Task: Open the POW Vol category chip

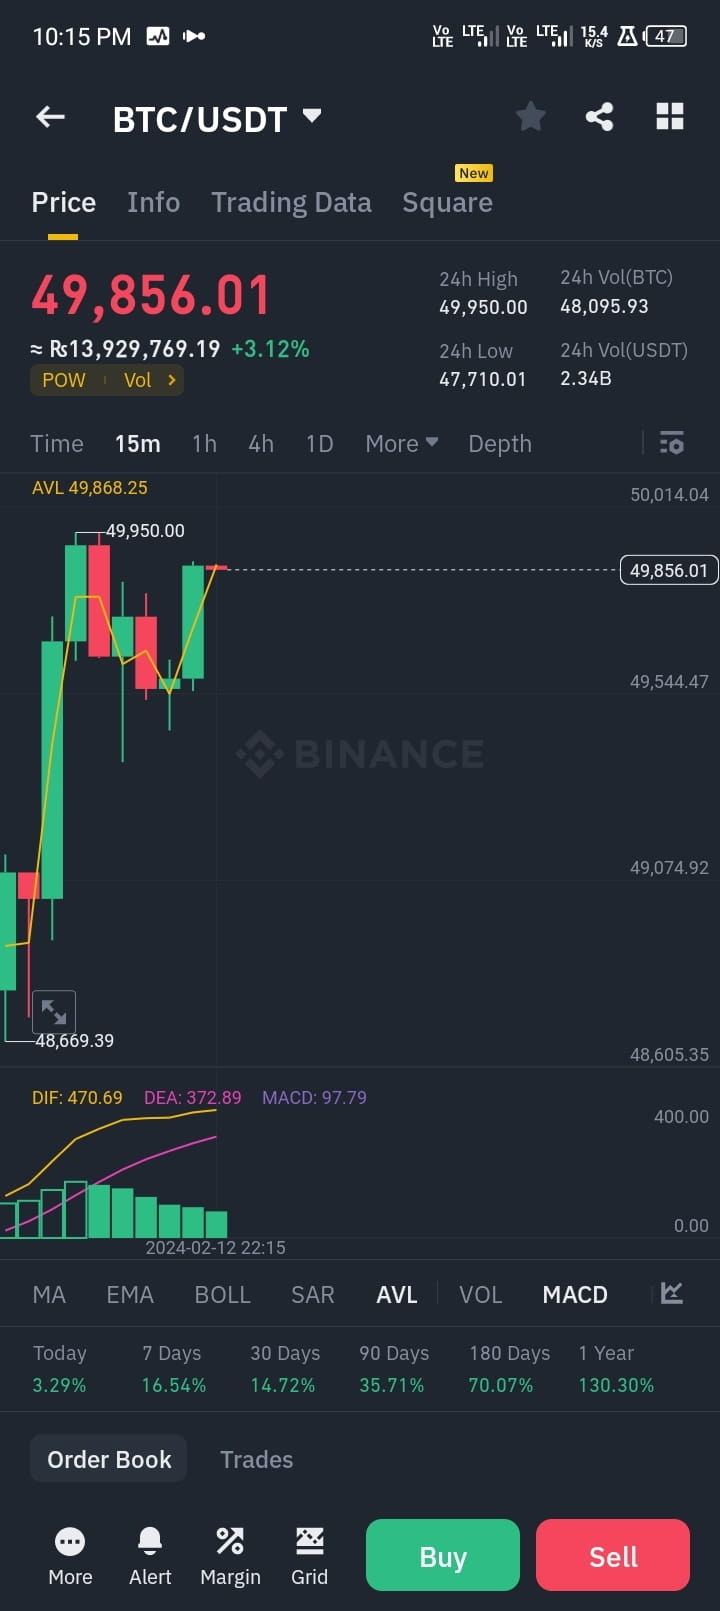Action: (x=107, y=380)
